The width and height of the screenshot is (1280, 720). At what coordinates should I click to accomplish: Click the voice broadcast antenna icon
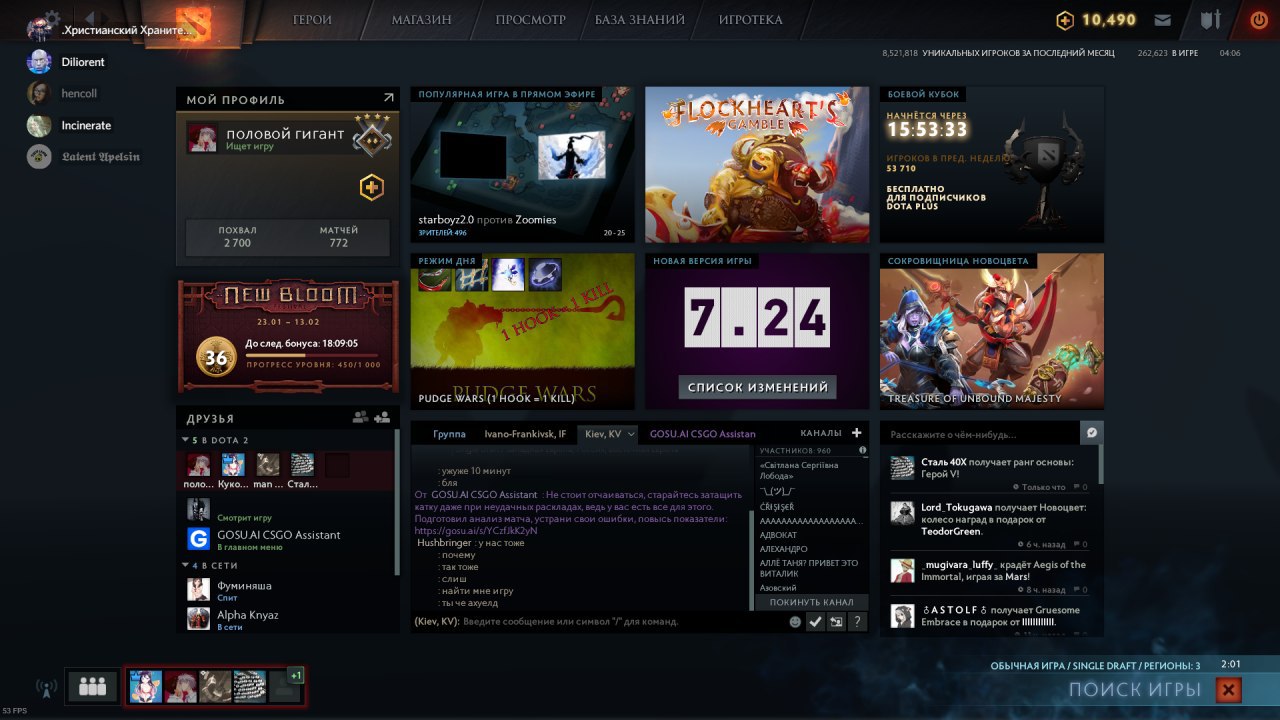coord(46,688)
